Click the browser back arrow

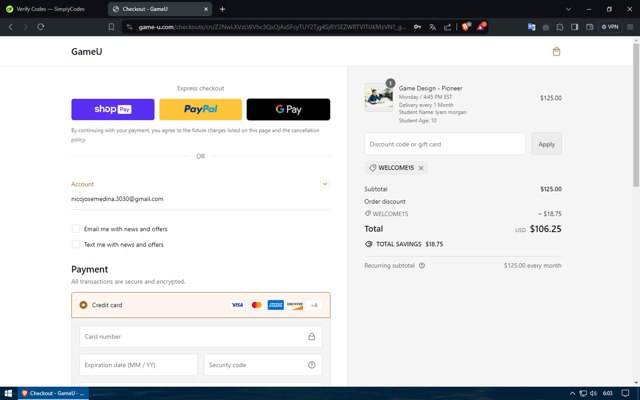[11, 27]
